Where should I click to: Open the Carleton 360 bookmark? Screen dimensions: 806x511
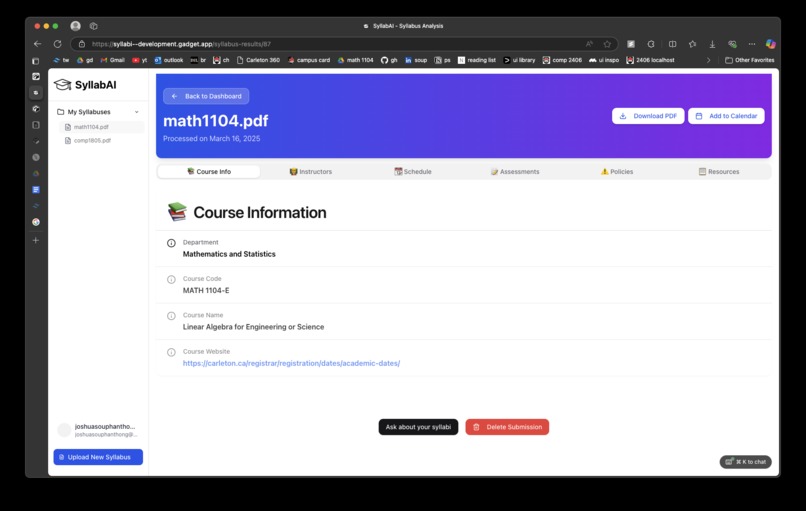pyautogui.click(x=258, y=60)
